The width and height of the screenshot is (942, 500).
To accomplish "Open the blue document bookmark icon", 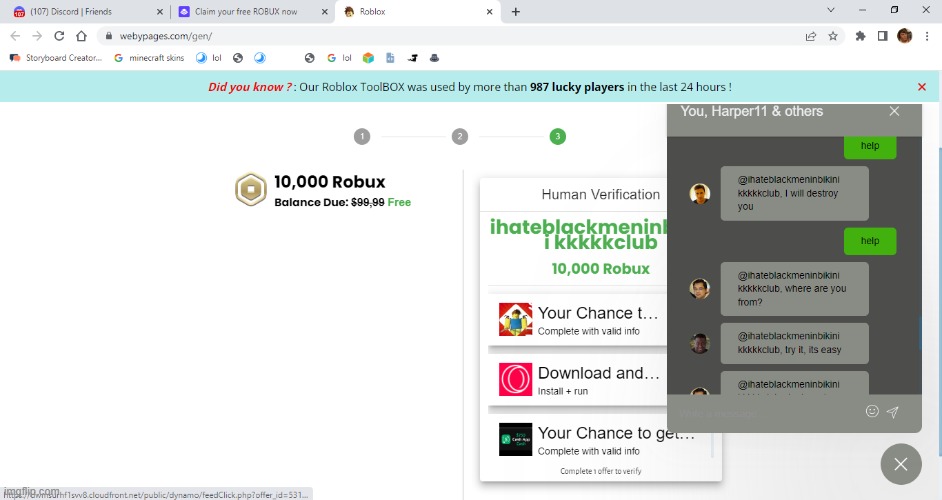I will (390, 58).
